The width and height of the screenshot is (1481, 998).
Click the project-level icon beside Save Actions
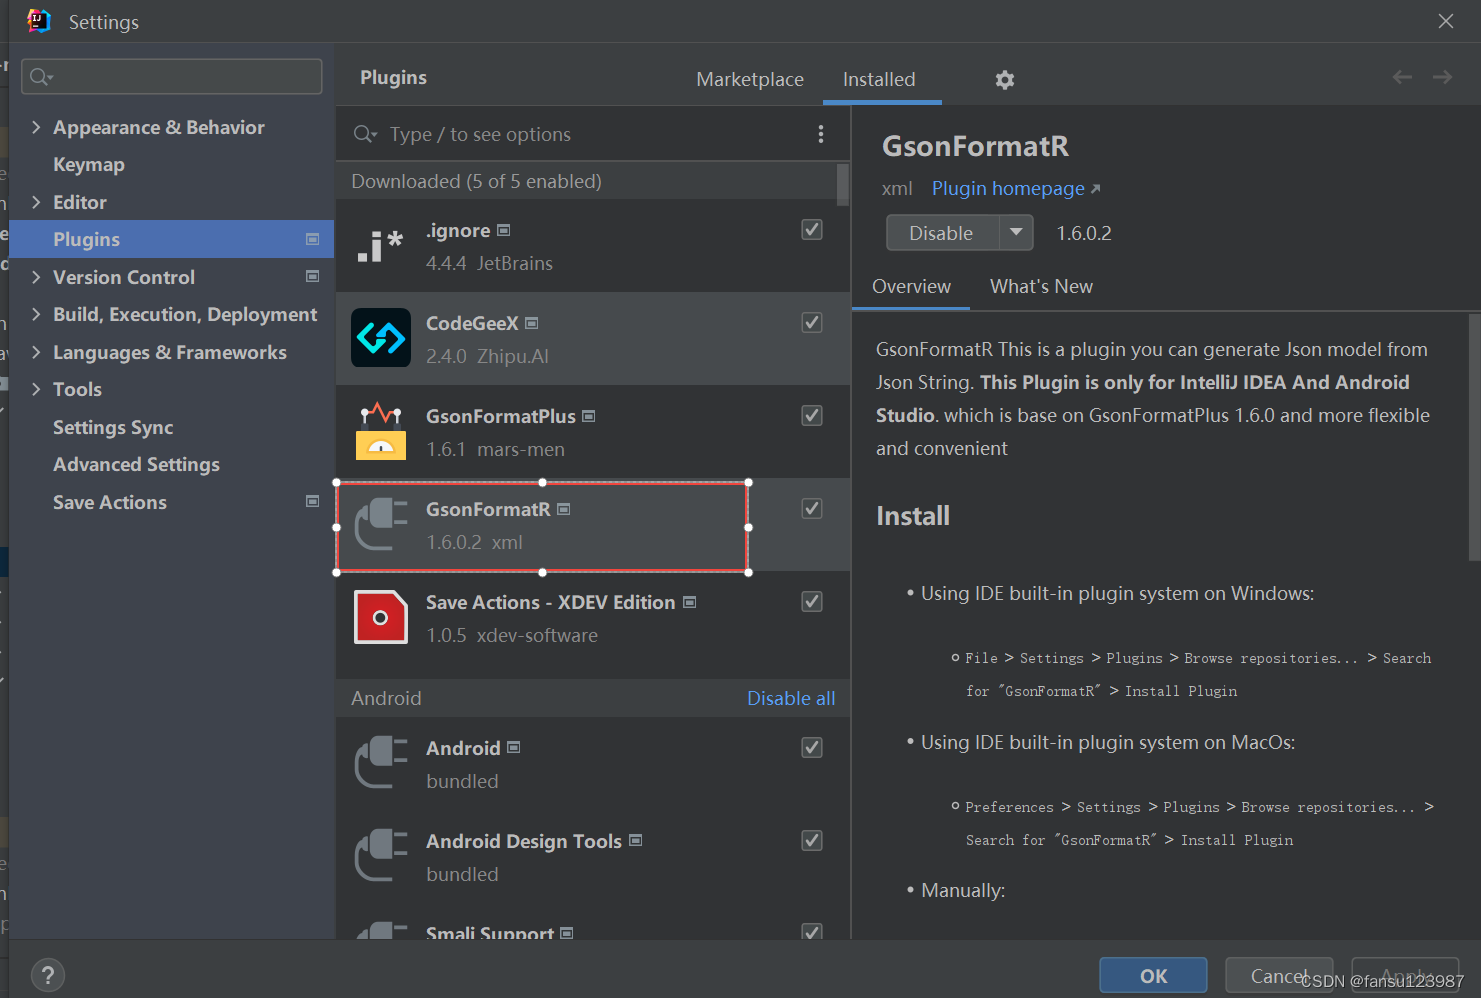pos(312,501)
